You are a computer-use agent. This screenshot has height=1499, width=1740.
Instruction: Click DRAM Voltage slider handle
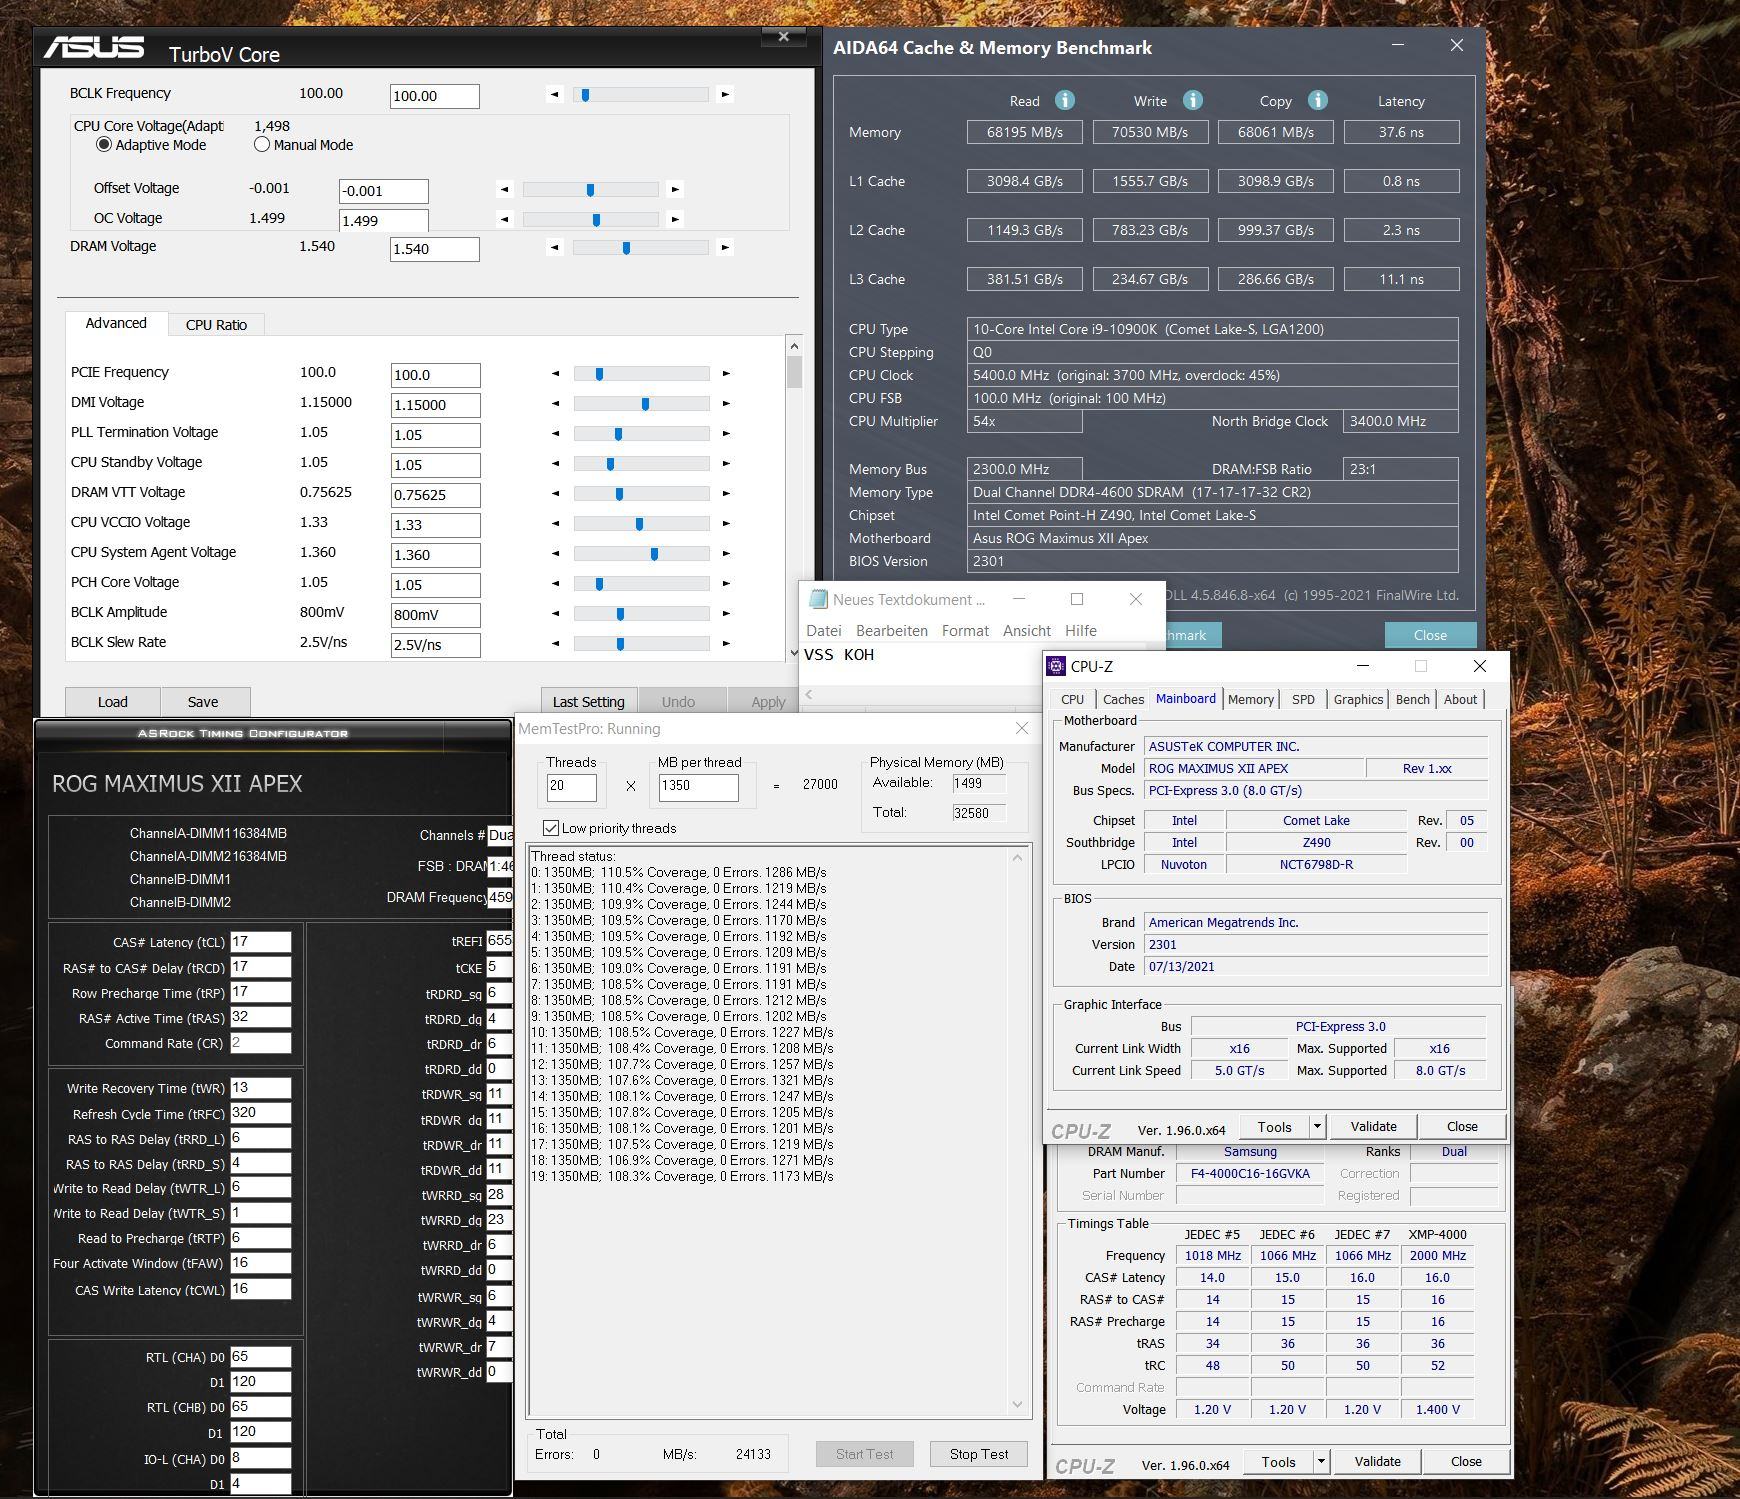tap(626, 247)
